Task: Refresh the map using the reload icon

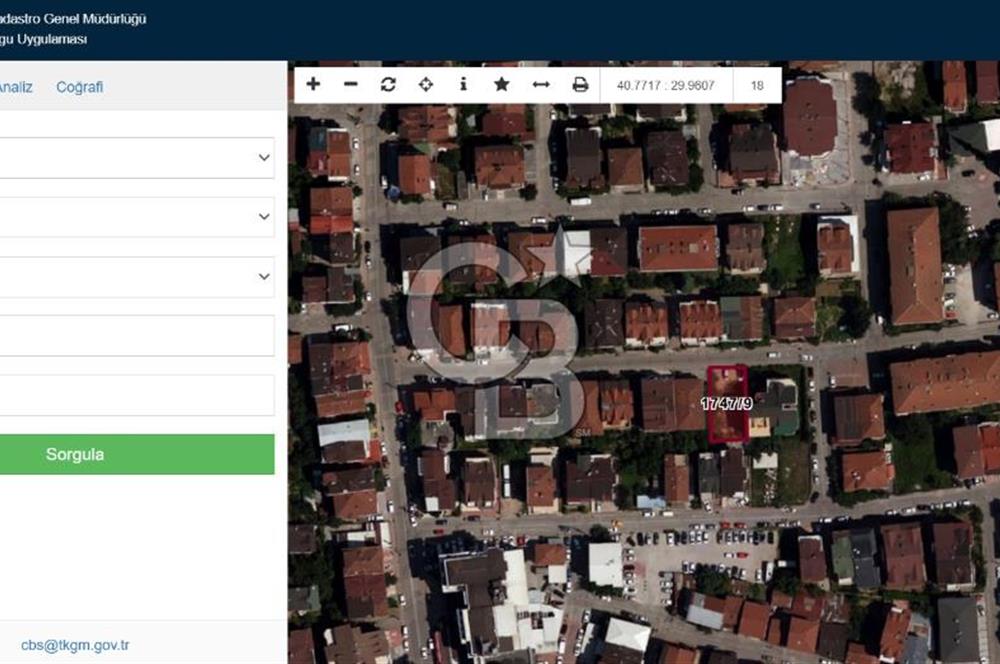Action: click(388, 85)
